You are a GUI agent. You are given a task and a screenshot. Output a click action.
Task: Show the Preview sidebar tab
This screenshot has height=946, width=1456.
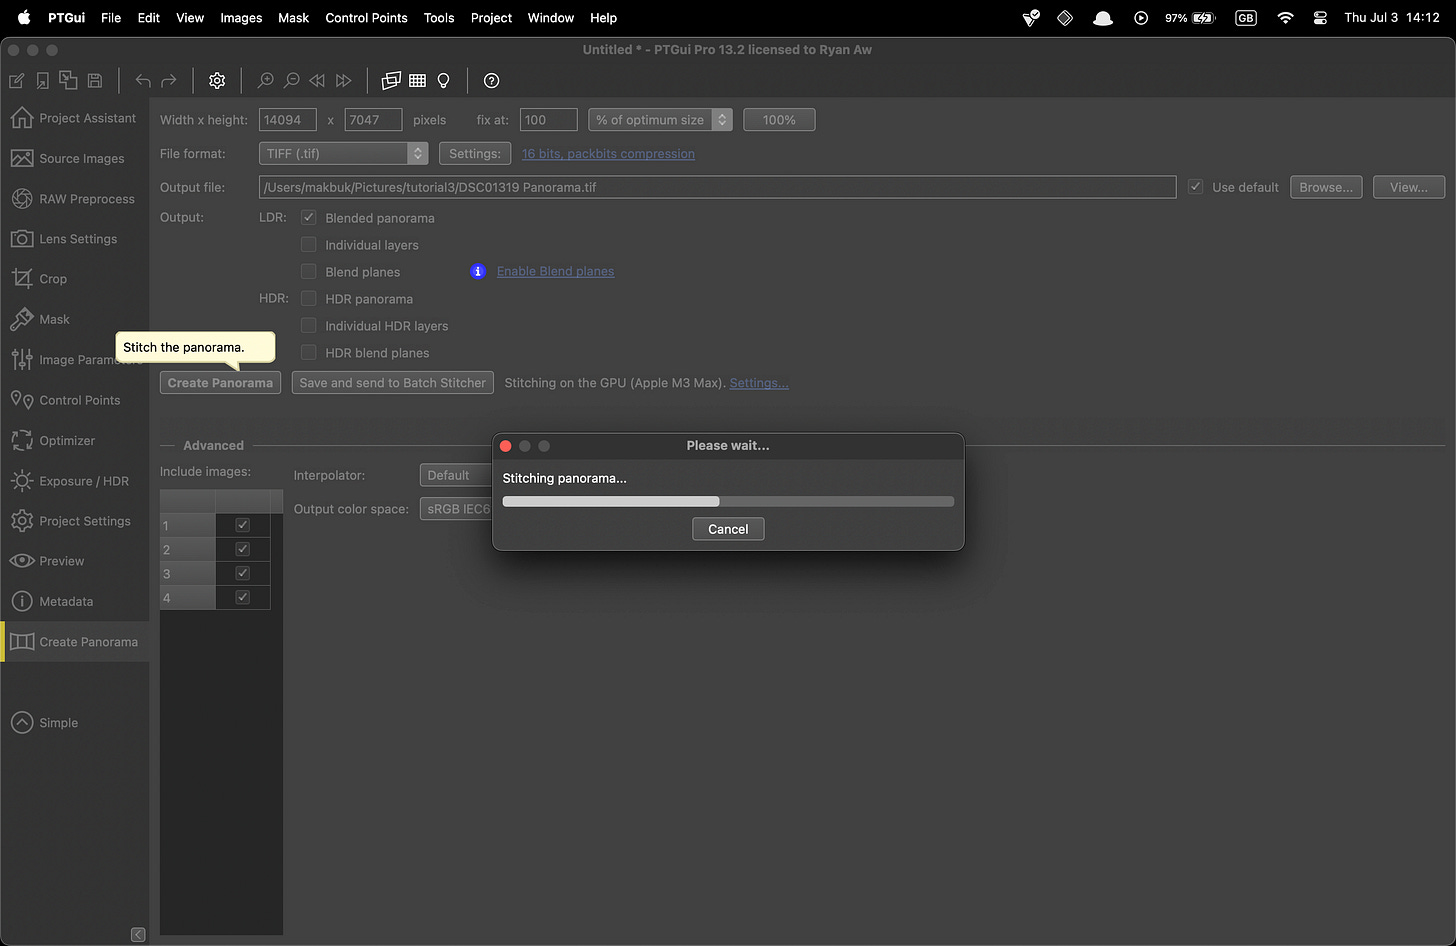coord(74,561)
